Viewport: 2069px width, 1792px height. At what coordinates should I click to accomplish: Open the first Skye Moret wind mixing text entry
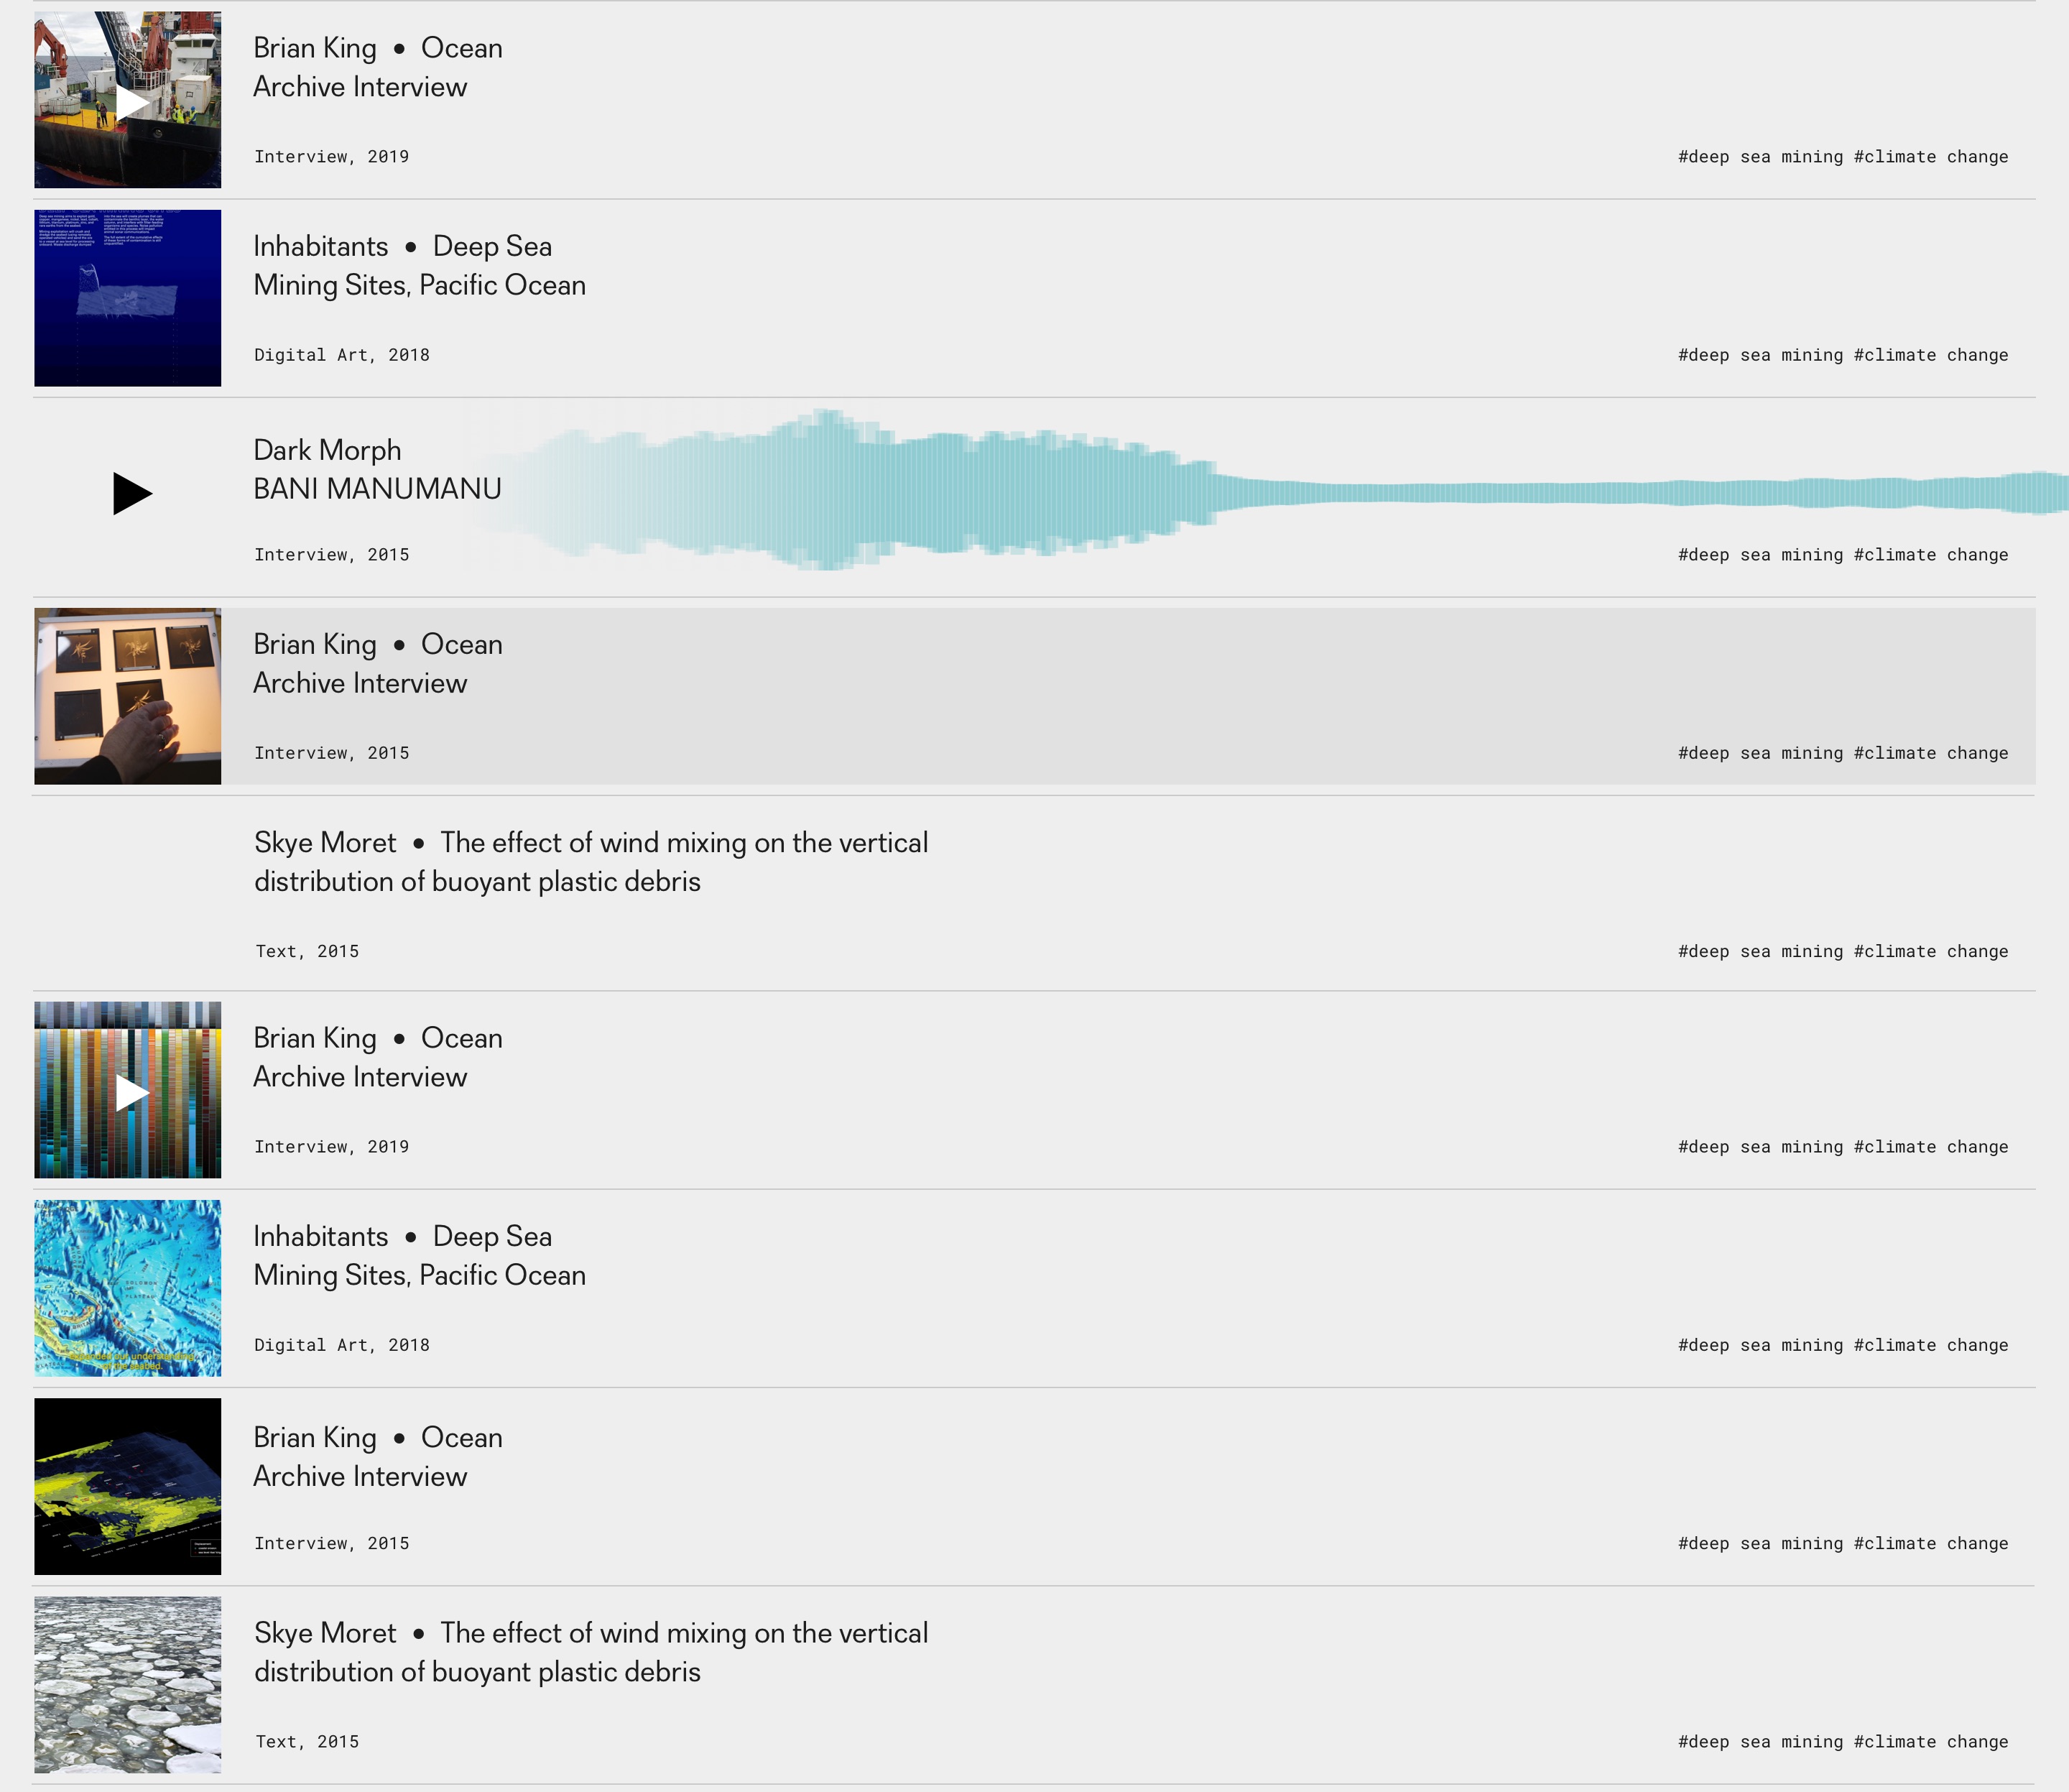(x=591, y=862)
